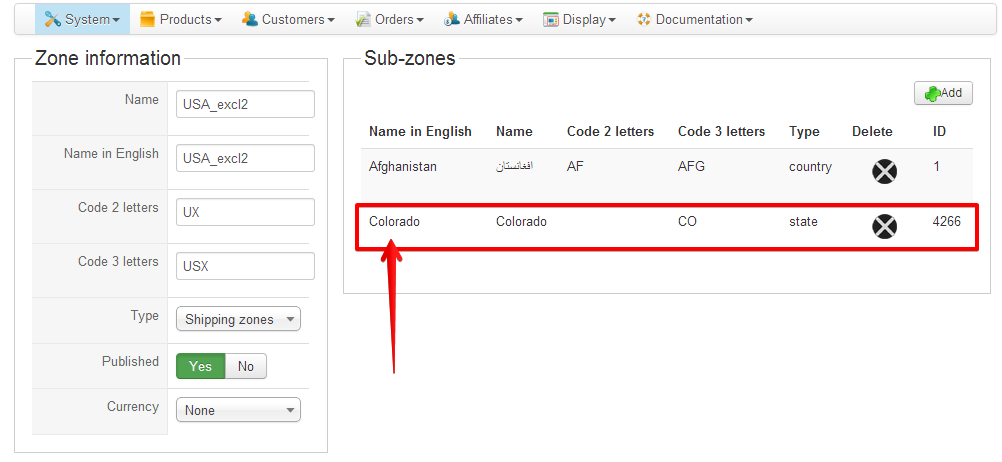Delete the Afghanistan sub-zone

[x=884, y=172]
